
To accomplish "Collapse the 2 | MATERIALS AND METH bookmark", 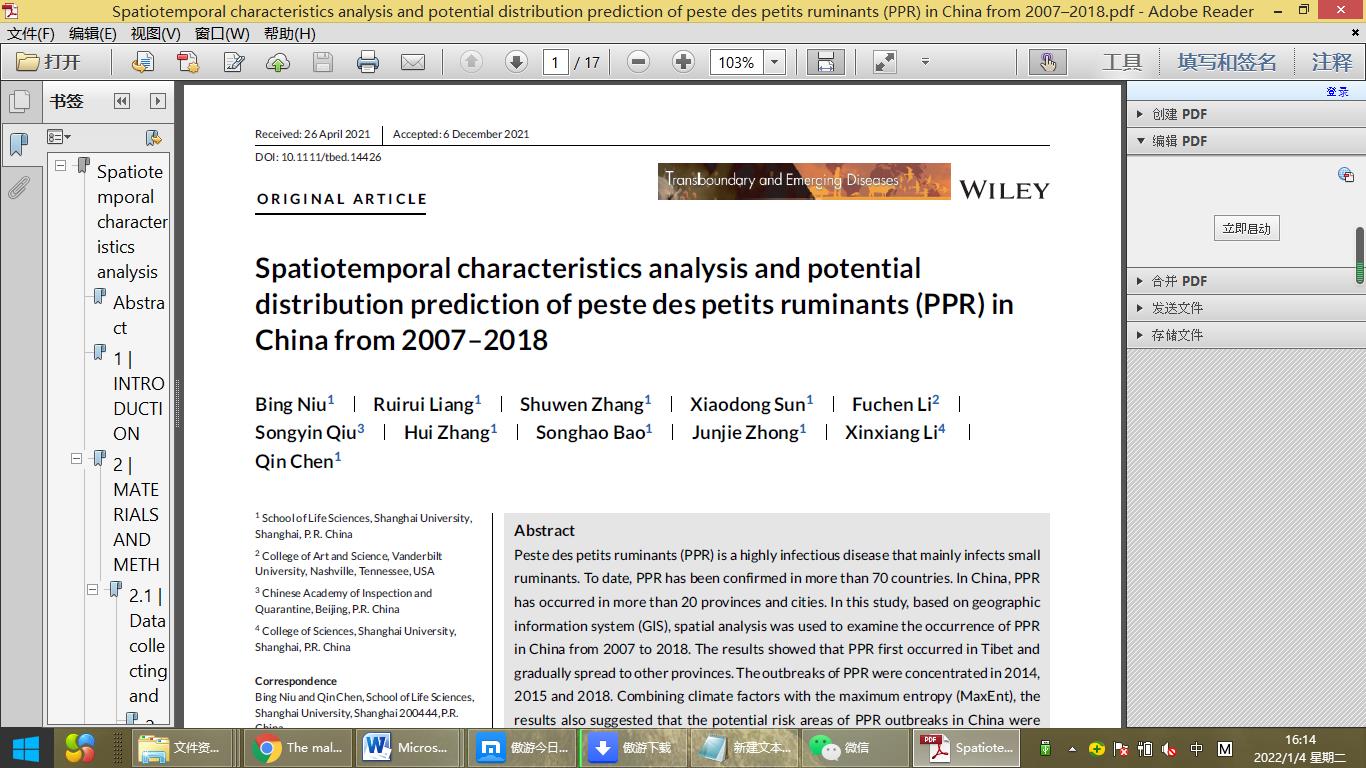I will click(x=77, y=459).
